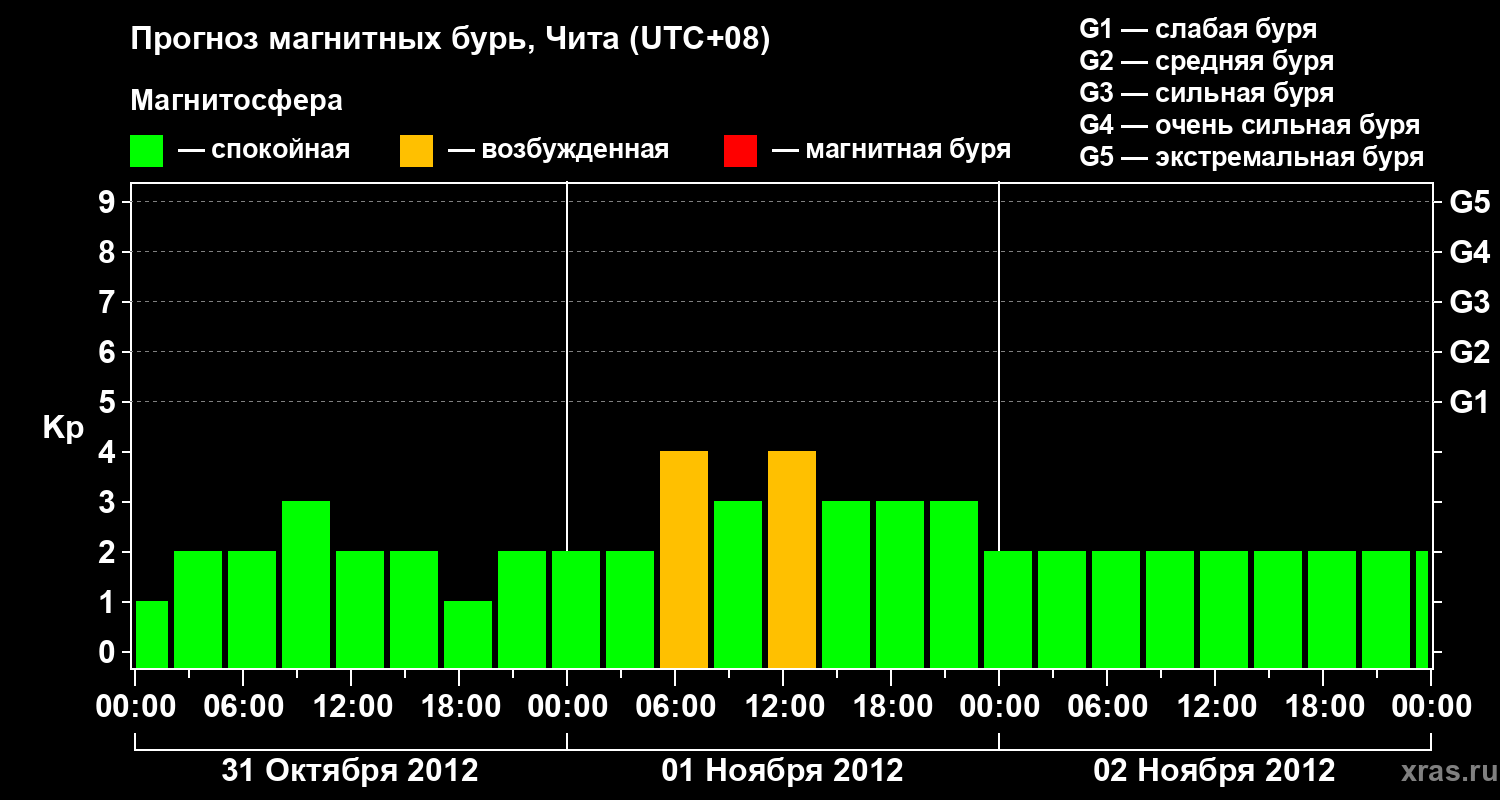Image resolution: width=1500 pixels, height=800 pixels.
Task: Click the red 'магнитная буря' legend swatch
Action: 740,151
